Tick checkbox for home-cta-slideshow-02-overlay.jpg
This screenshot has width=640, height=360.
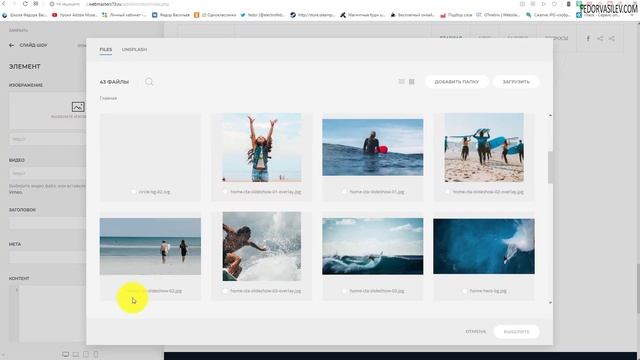448,192
